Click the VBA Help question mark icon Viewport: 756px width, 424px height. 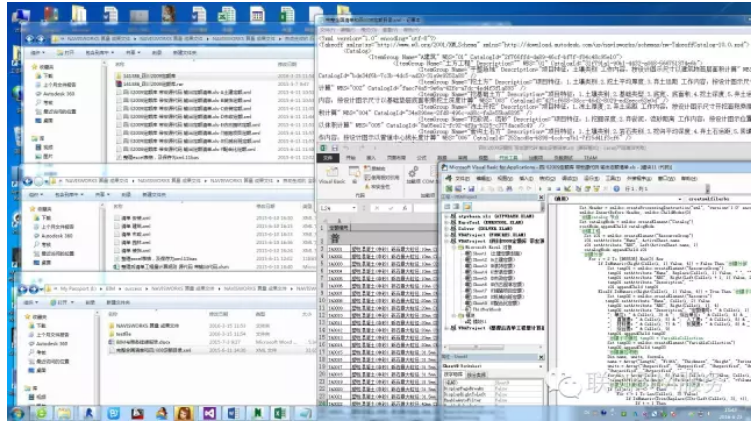coord(616,189)
